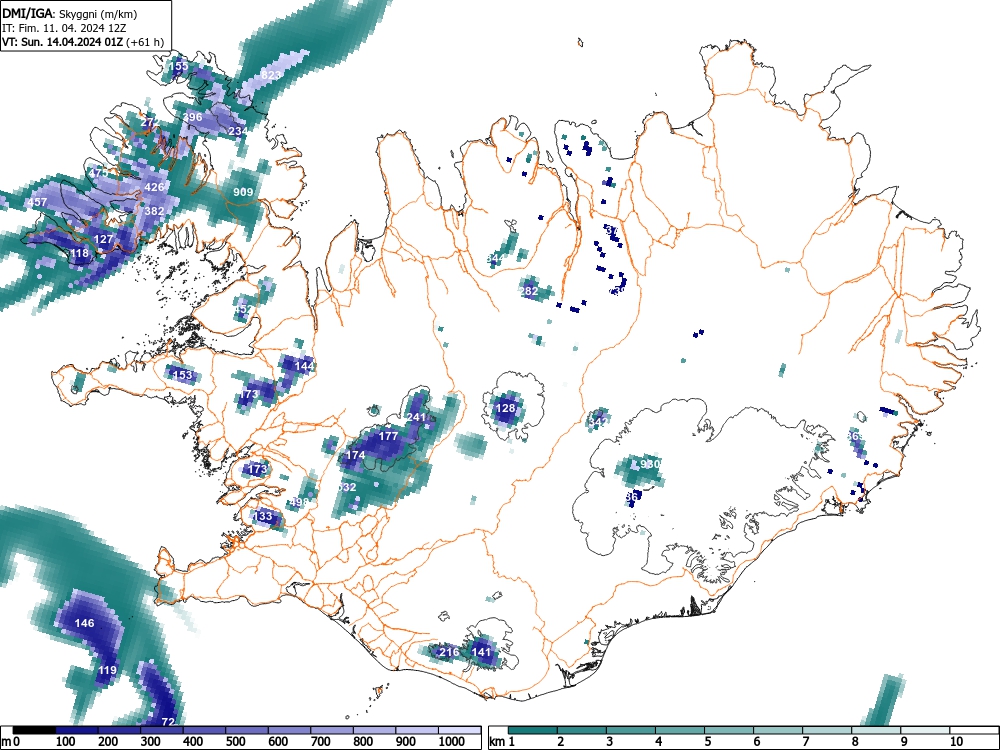Screen dimensions: 1000x750
Task: Click the visibility value 241 on the map
Action: click(416, 417)
